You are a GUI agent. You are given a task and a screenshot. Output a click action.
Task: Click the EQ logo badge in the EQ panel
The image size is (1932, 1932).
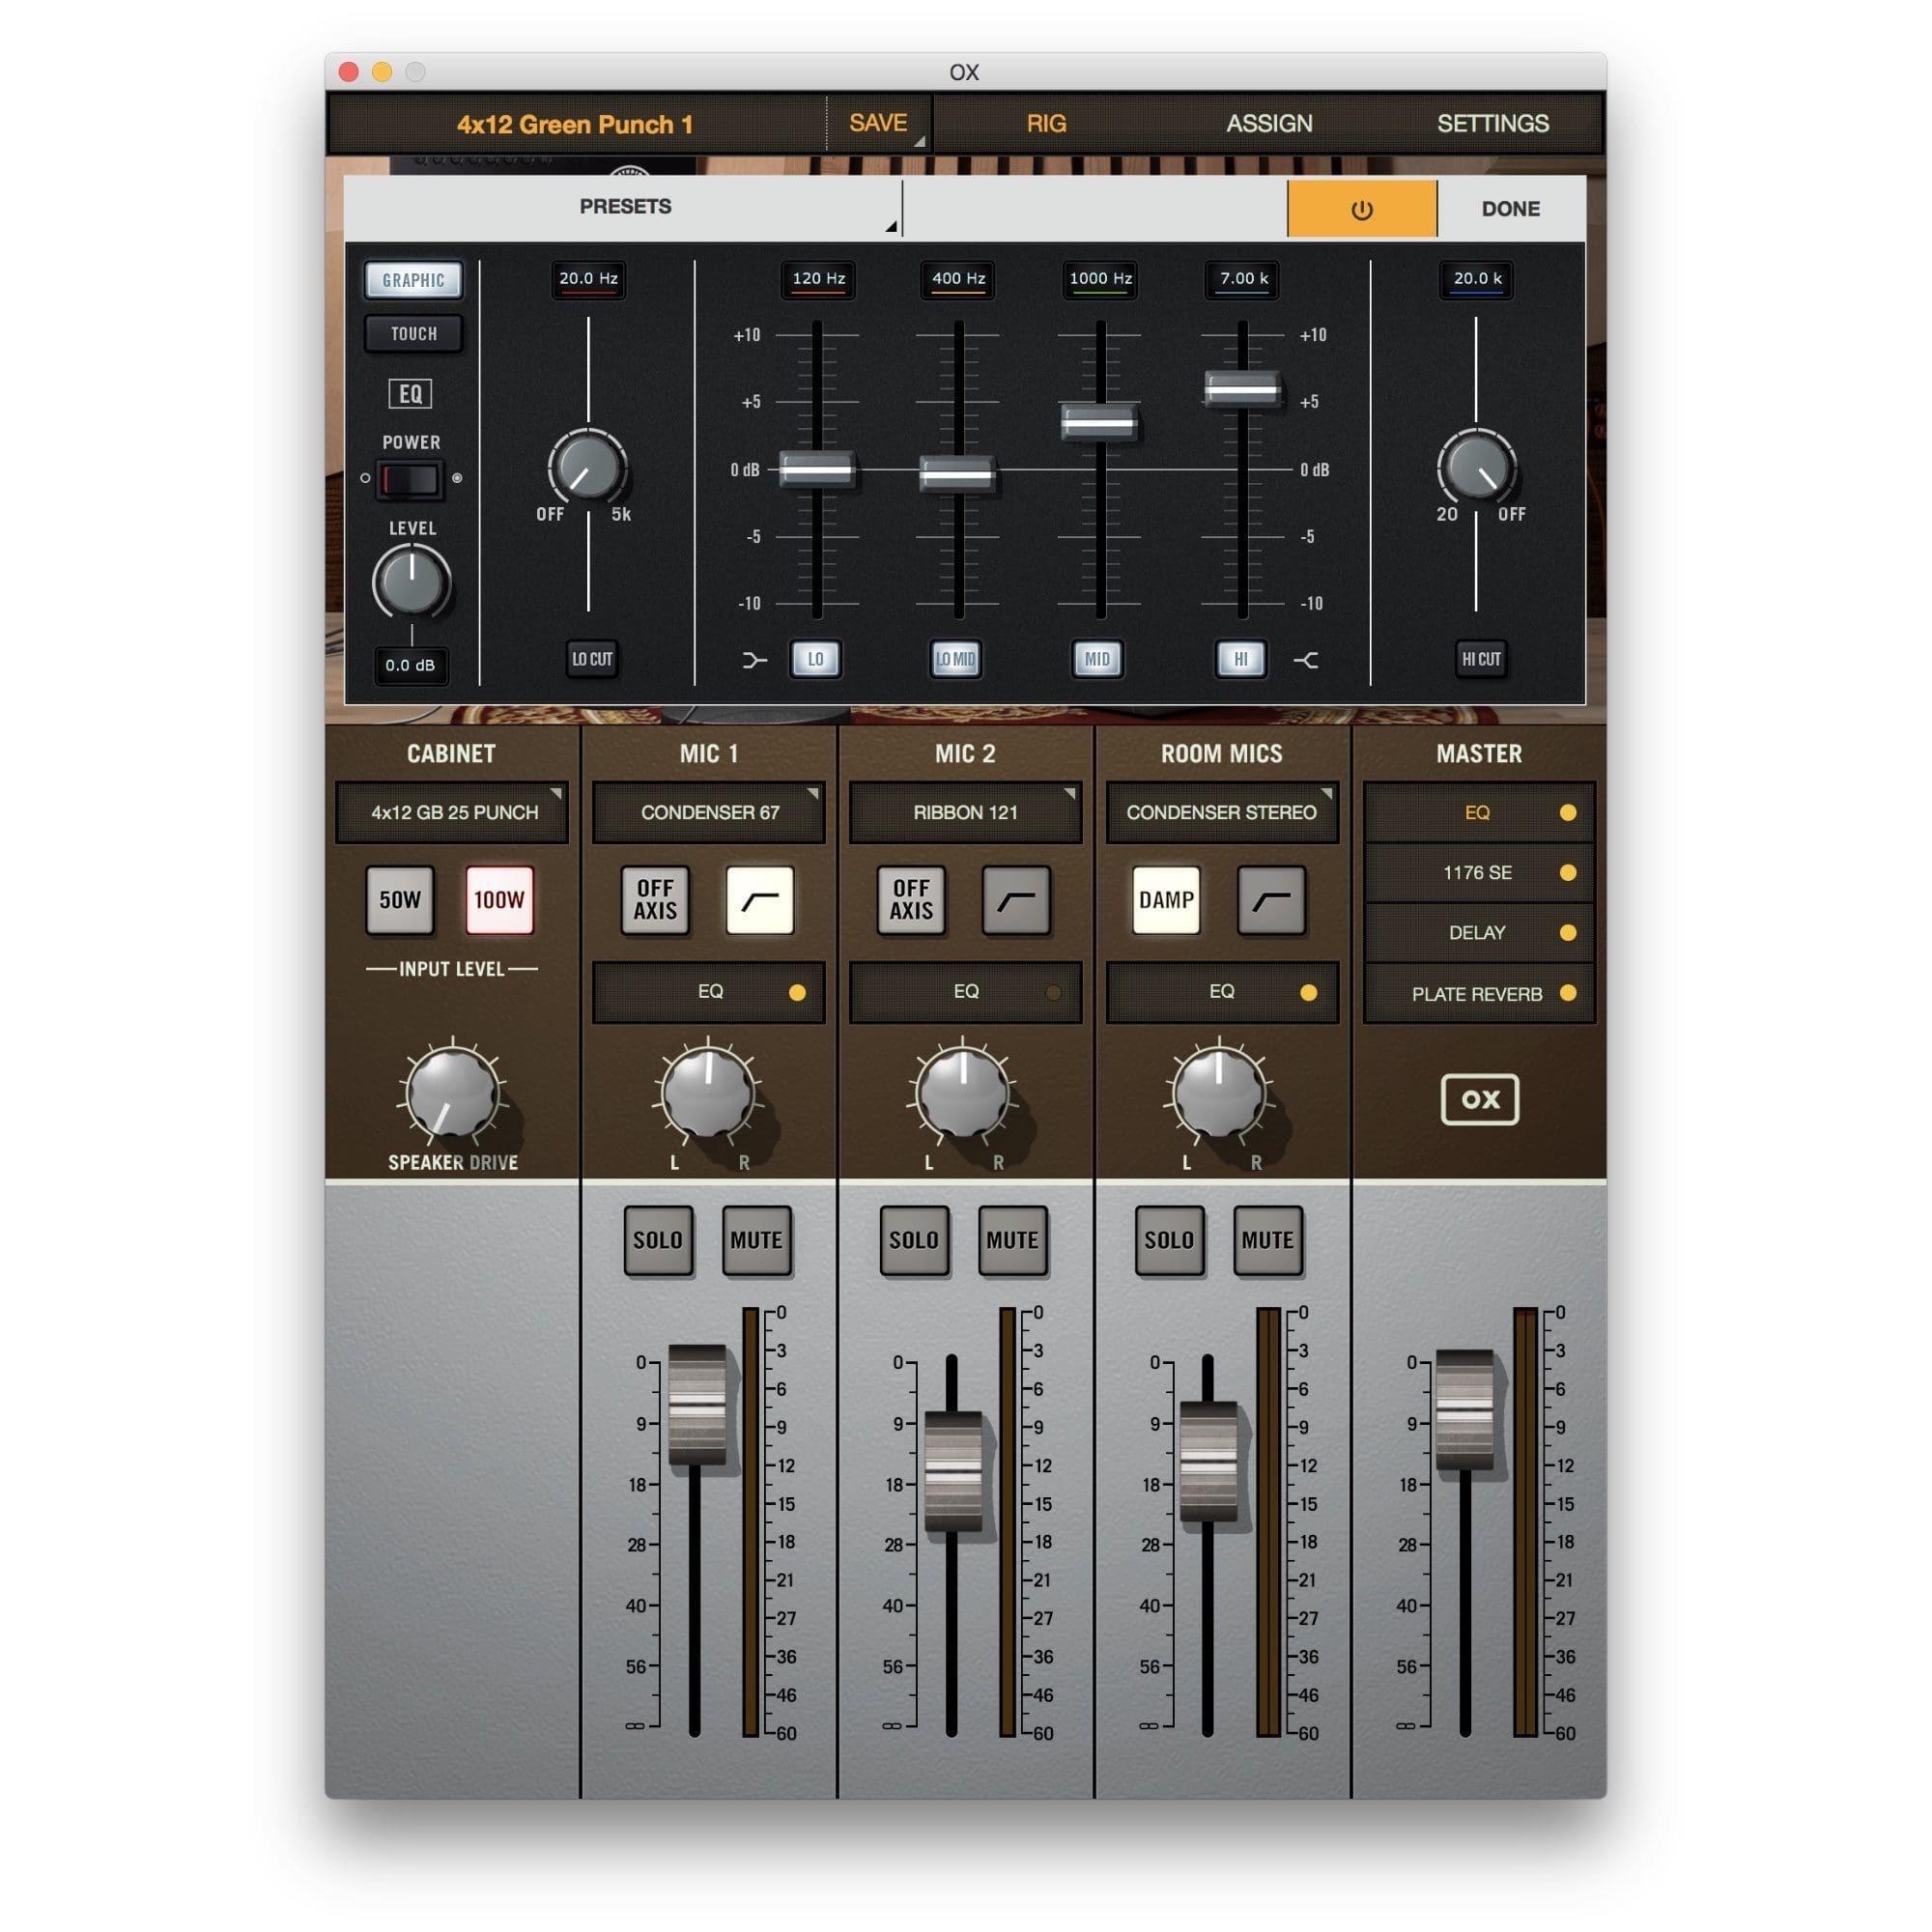(410, 394)
